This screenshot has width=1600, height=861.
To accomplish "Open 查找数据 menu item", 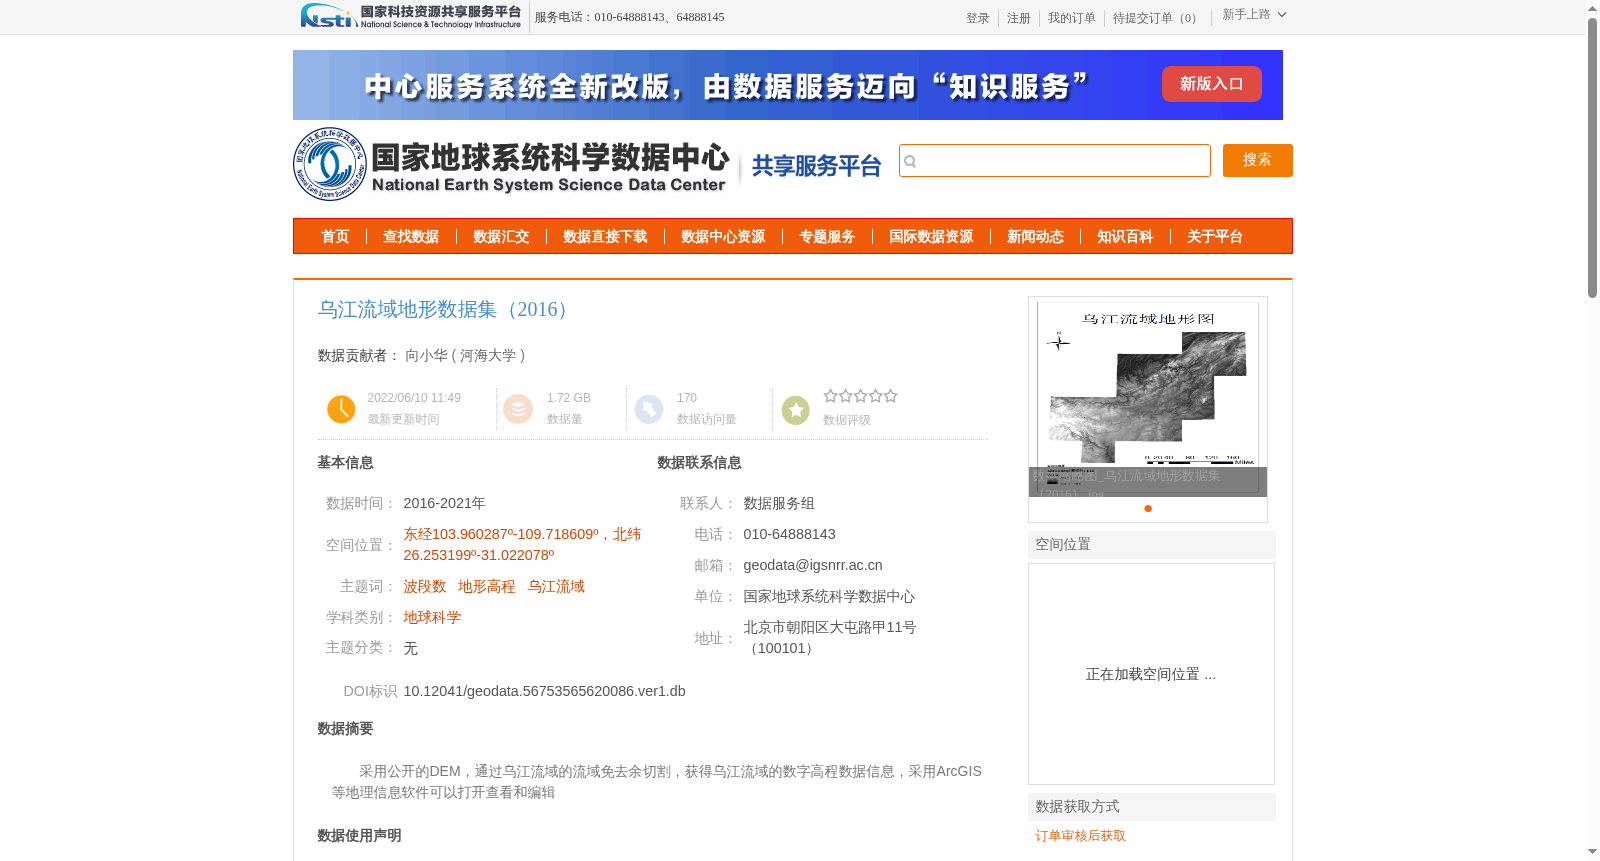I will (411, 237).
